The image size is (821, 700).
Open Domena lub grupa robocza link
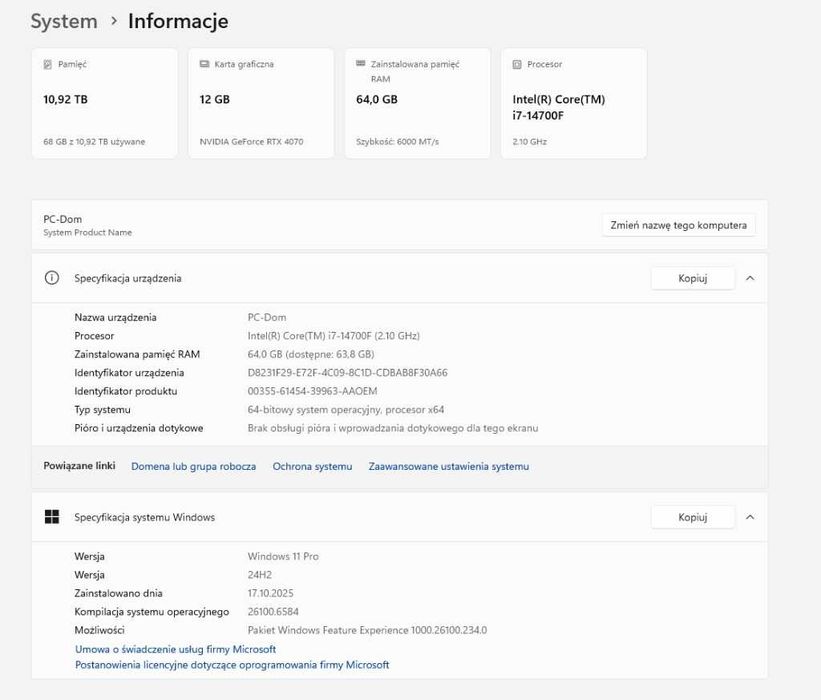[194, 466]
